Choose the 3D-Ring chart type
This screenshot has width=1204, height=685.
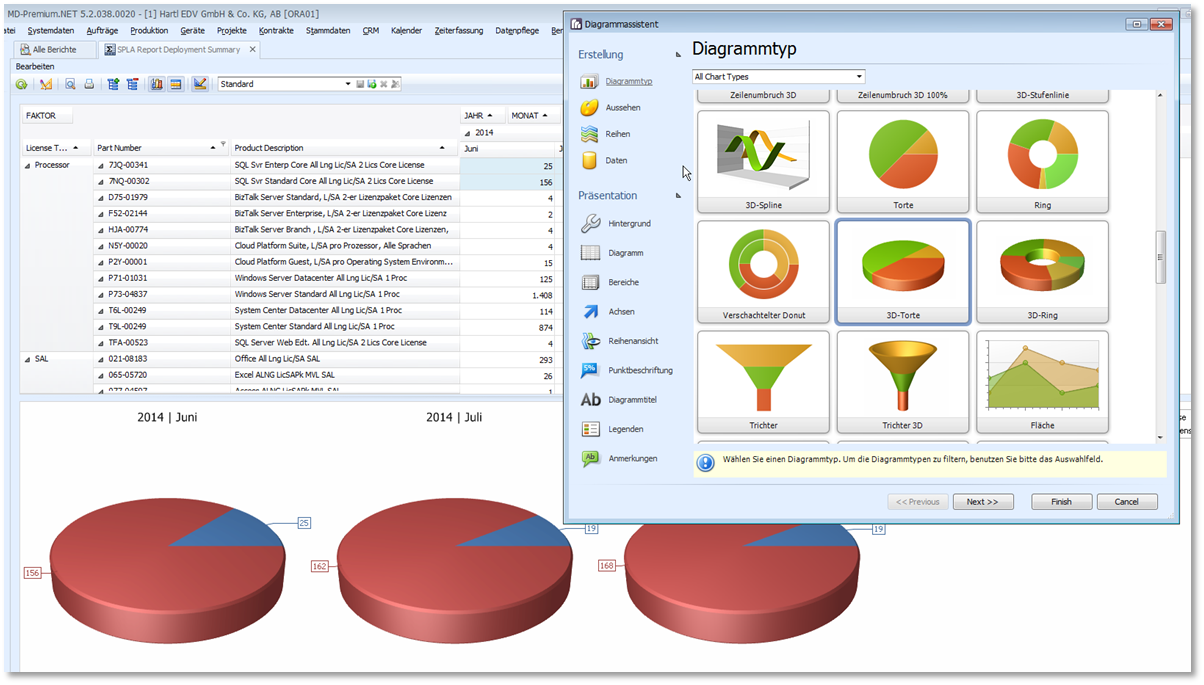pos(1042,272)
